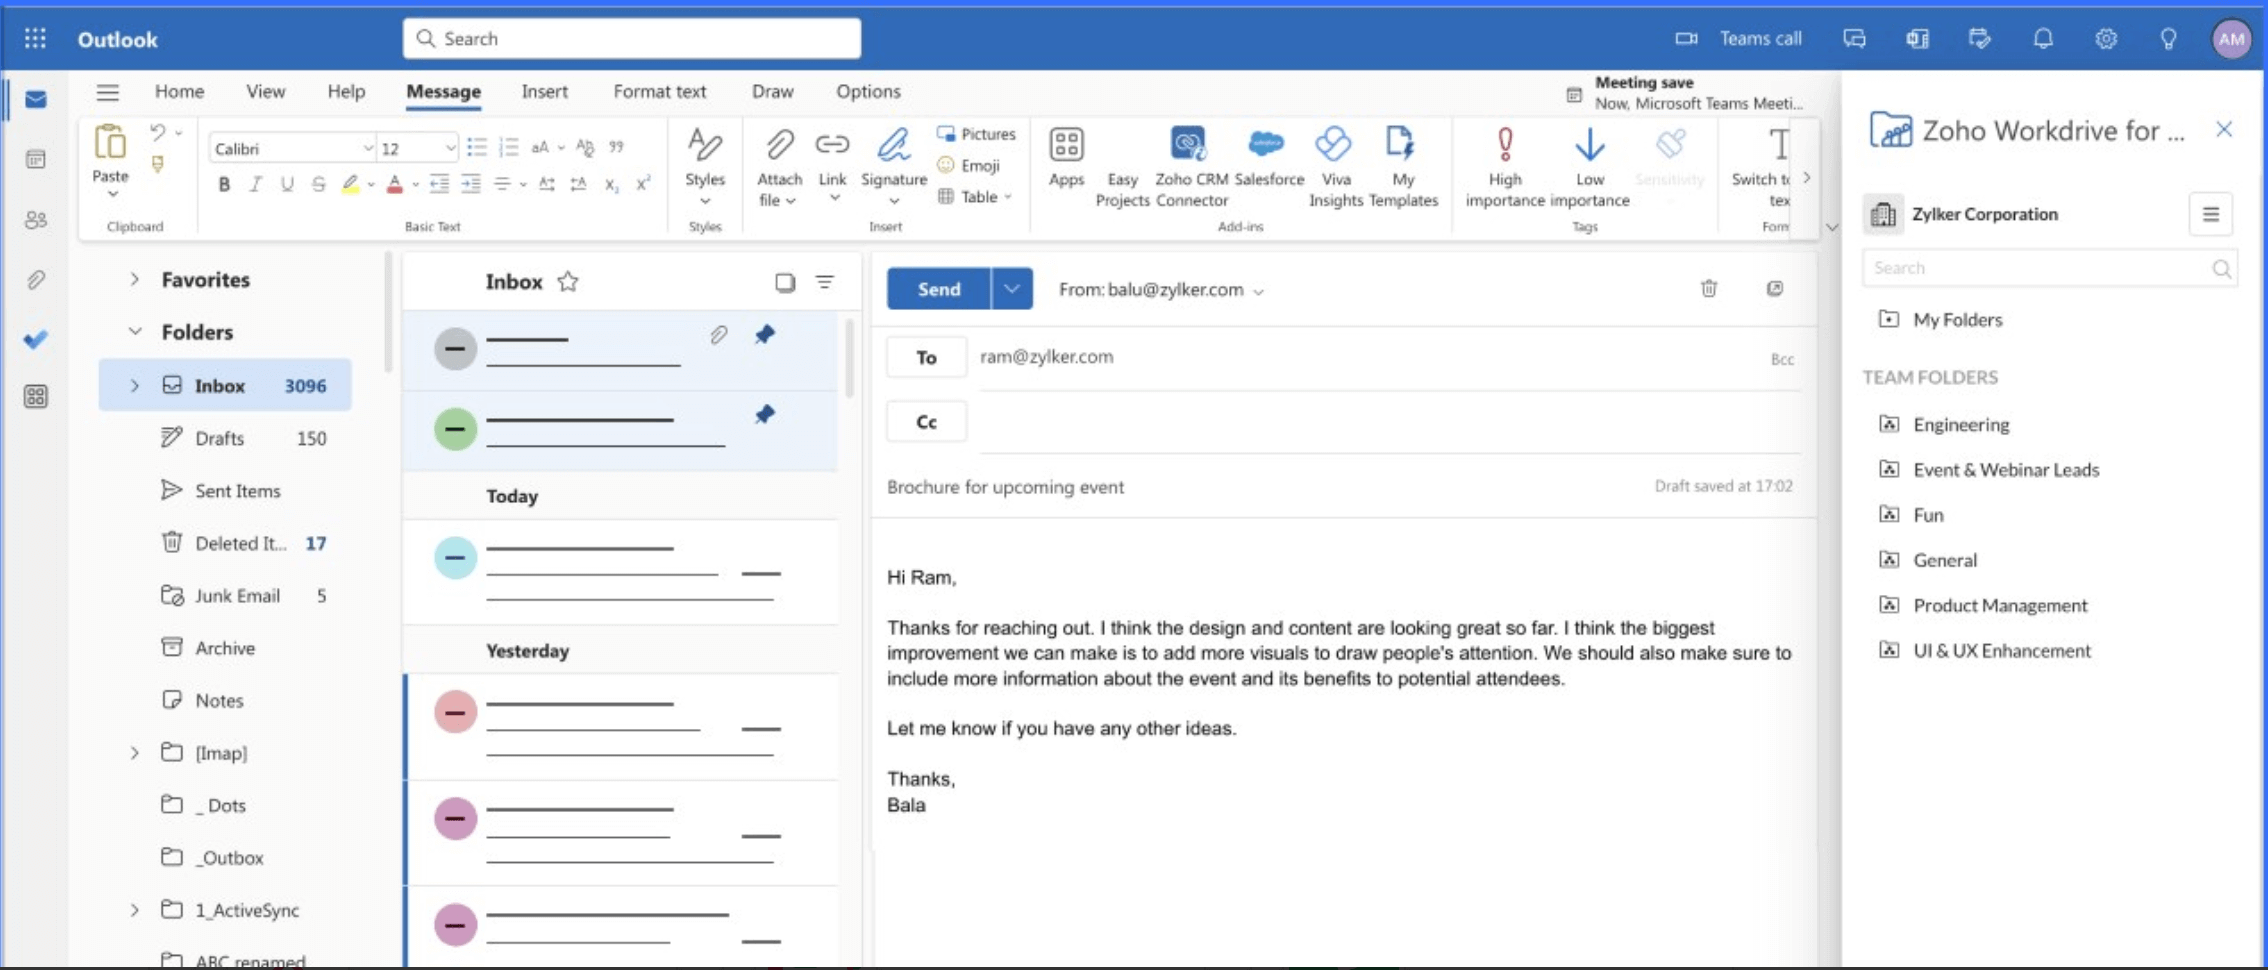This screenshot has width=2268, height=970.
Task: Click the Send button
Action: tap(939, 289)
